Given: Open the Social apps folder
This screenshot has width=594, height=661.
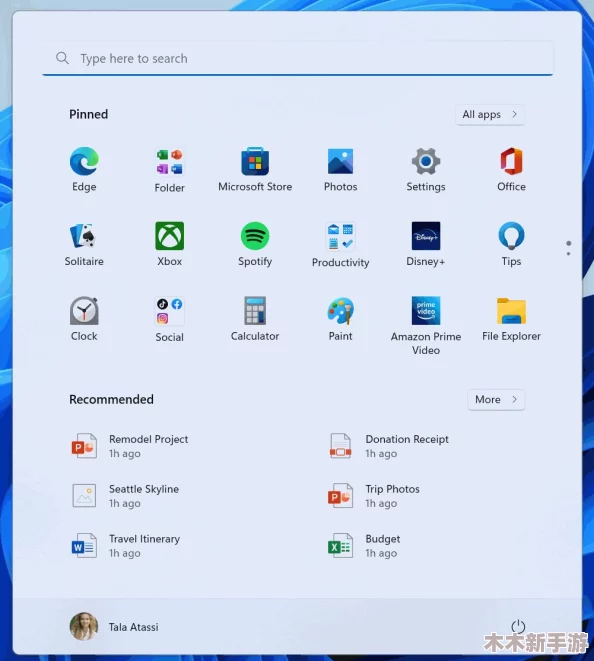Looking at the screenshot, I should point(169,311).
